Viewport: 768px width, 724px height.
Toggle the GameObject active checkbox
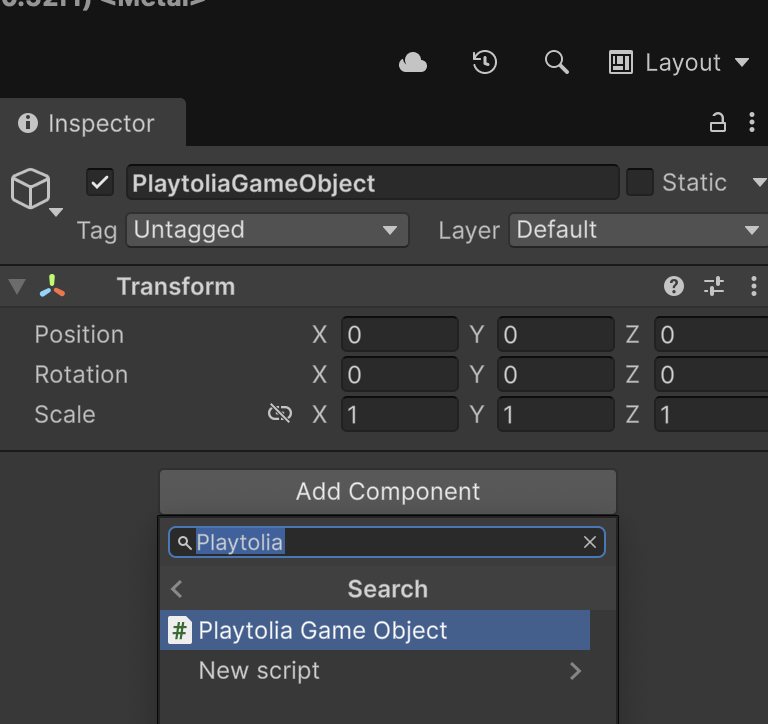pyautogui.click(x=100, y=182)
